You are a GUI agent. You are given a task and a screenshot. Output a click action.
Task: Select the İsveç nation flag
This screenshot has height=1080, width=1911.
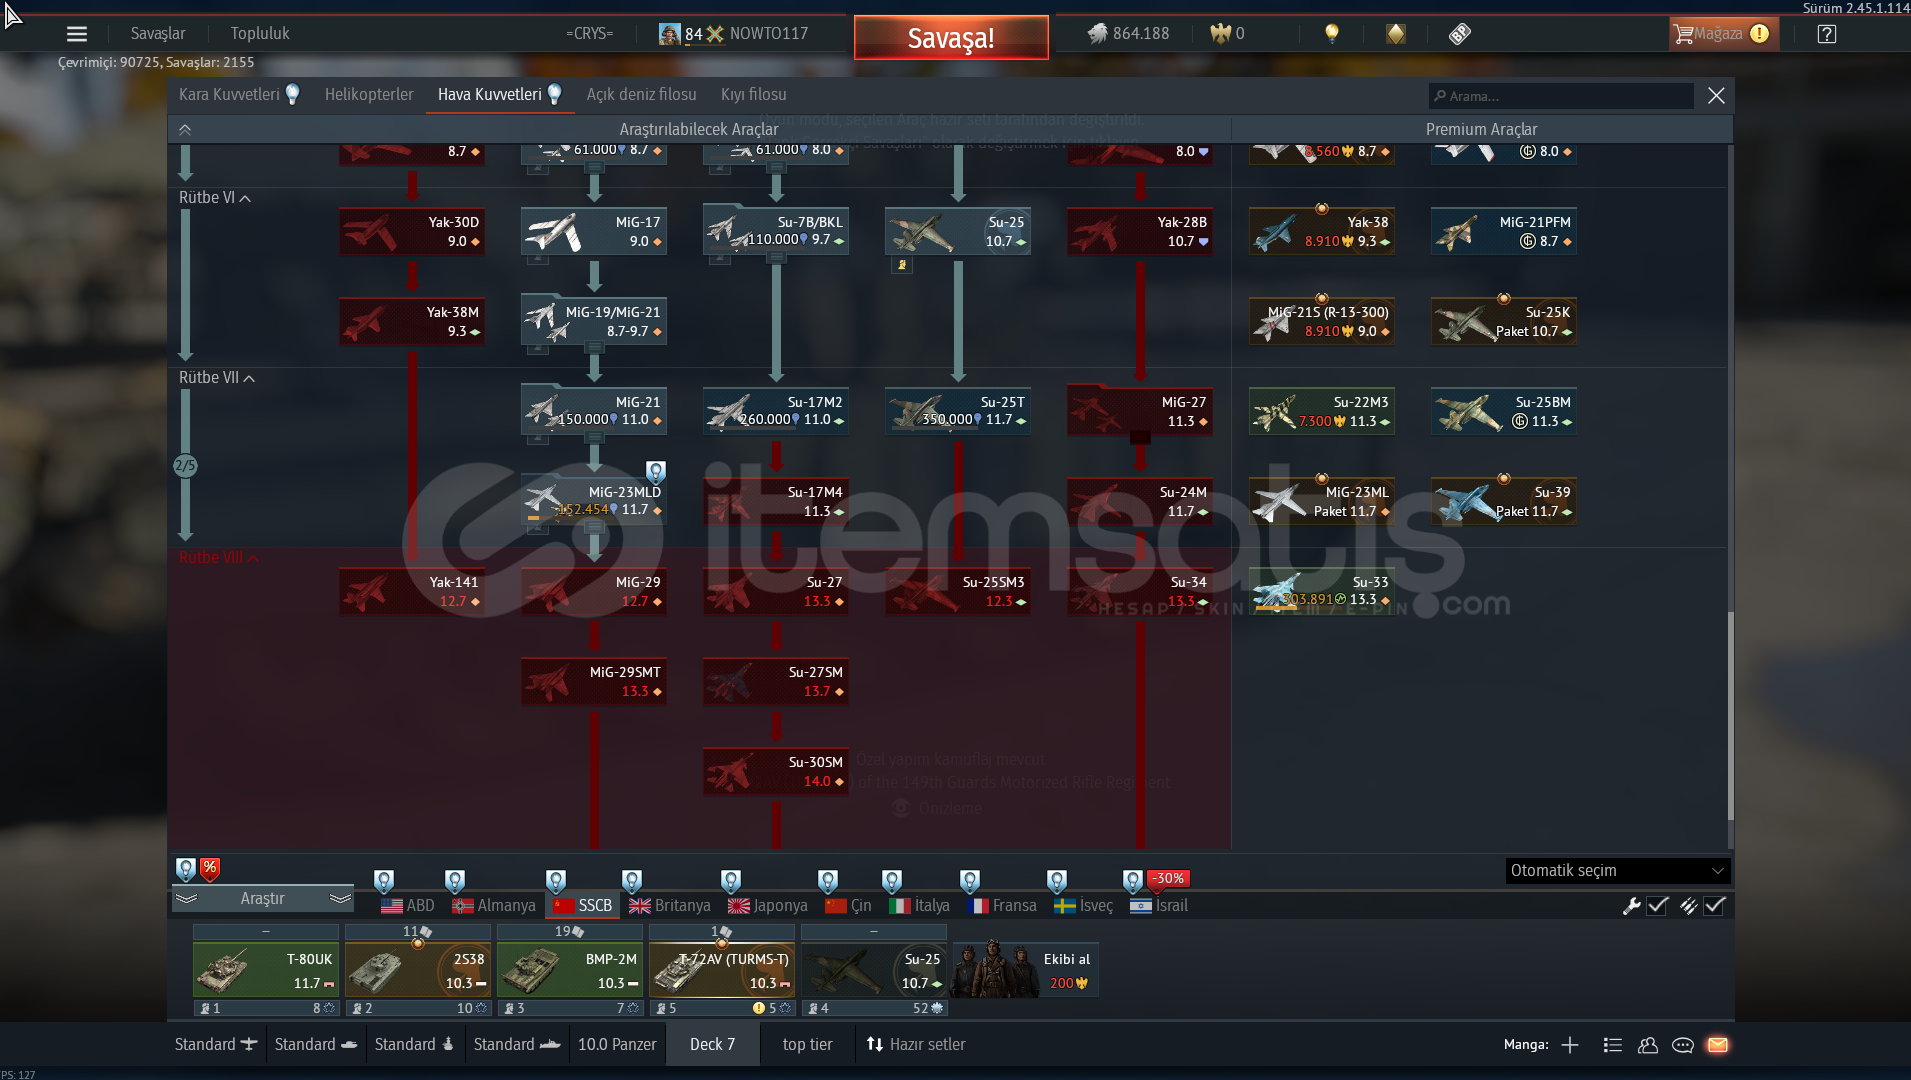(x=1083, y=905)
